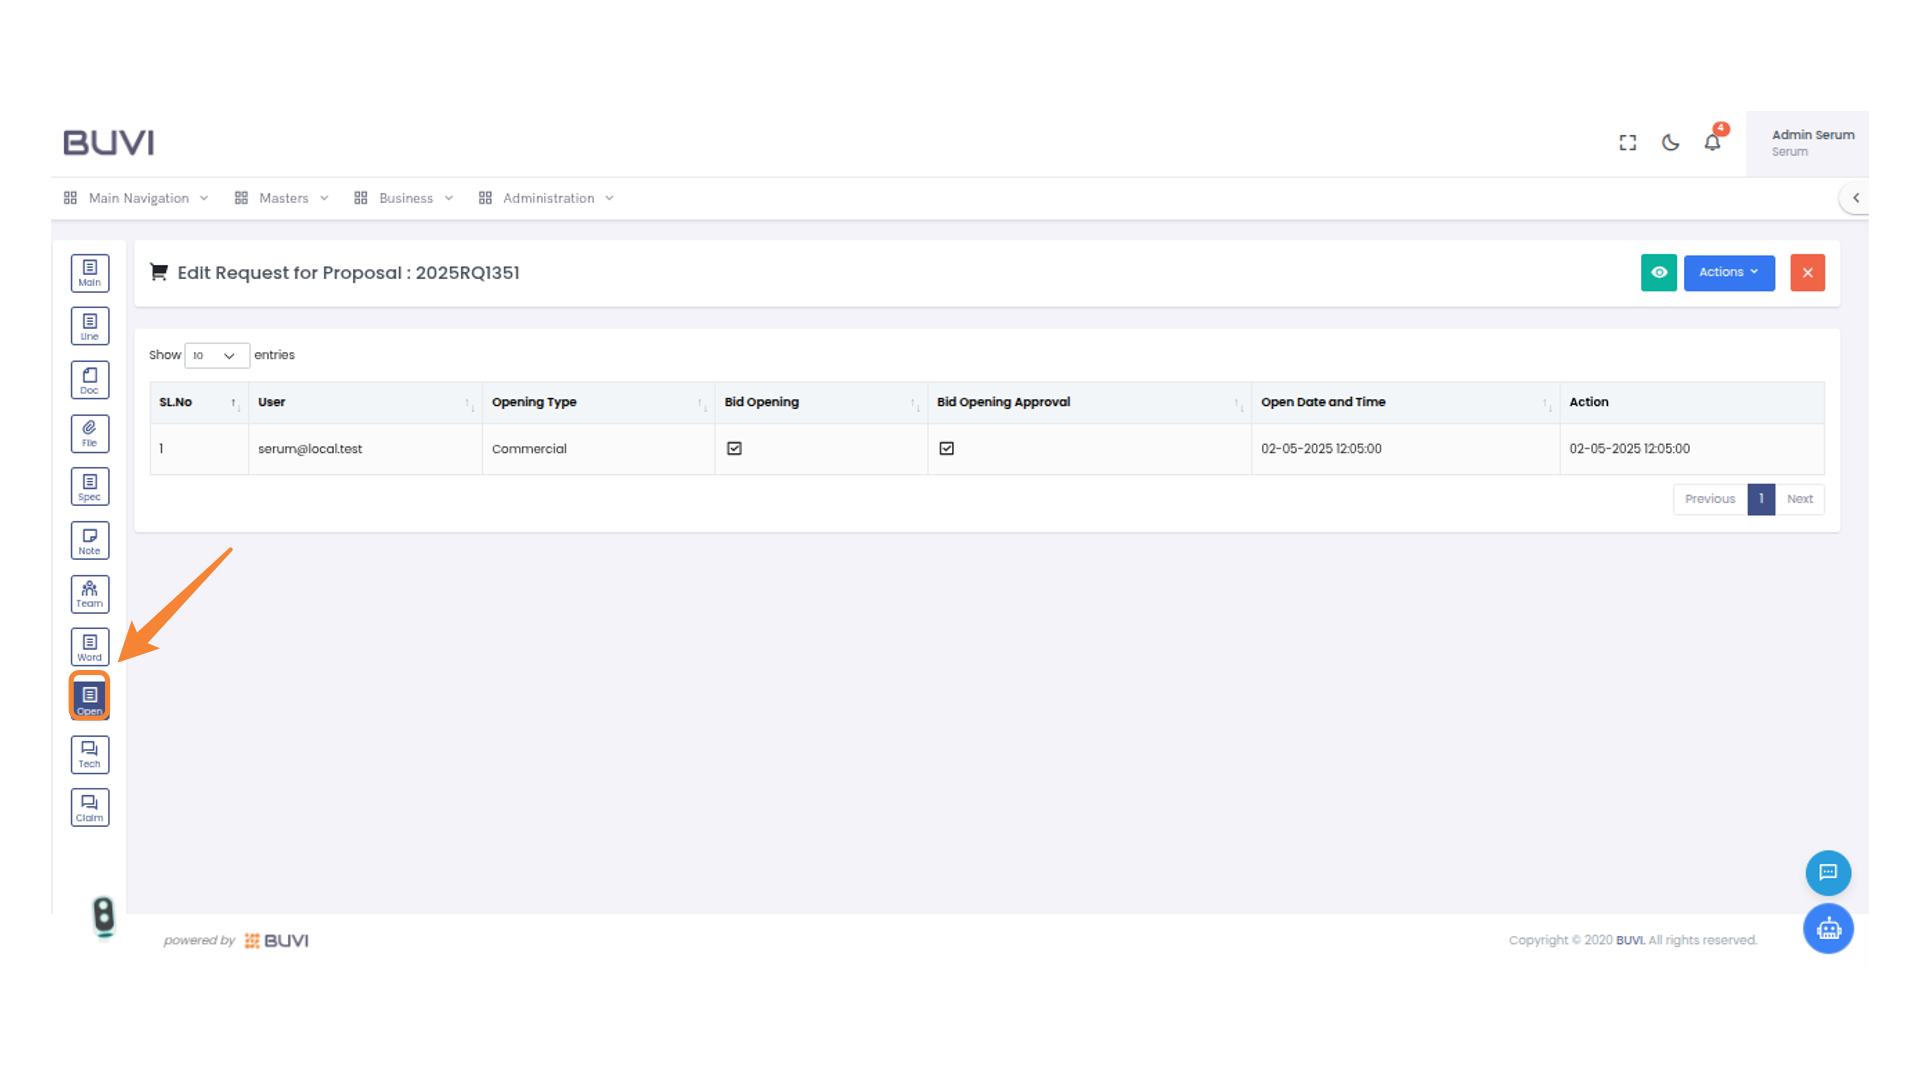Viewport: 1920px width, 1080px height.
Task: Open the Masters menu
Action: [x=283, y=198]
